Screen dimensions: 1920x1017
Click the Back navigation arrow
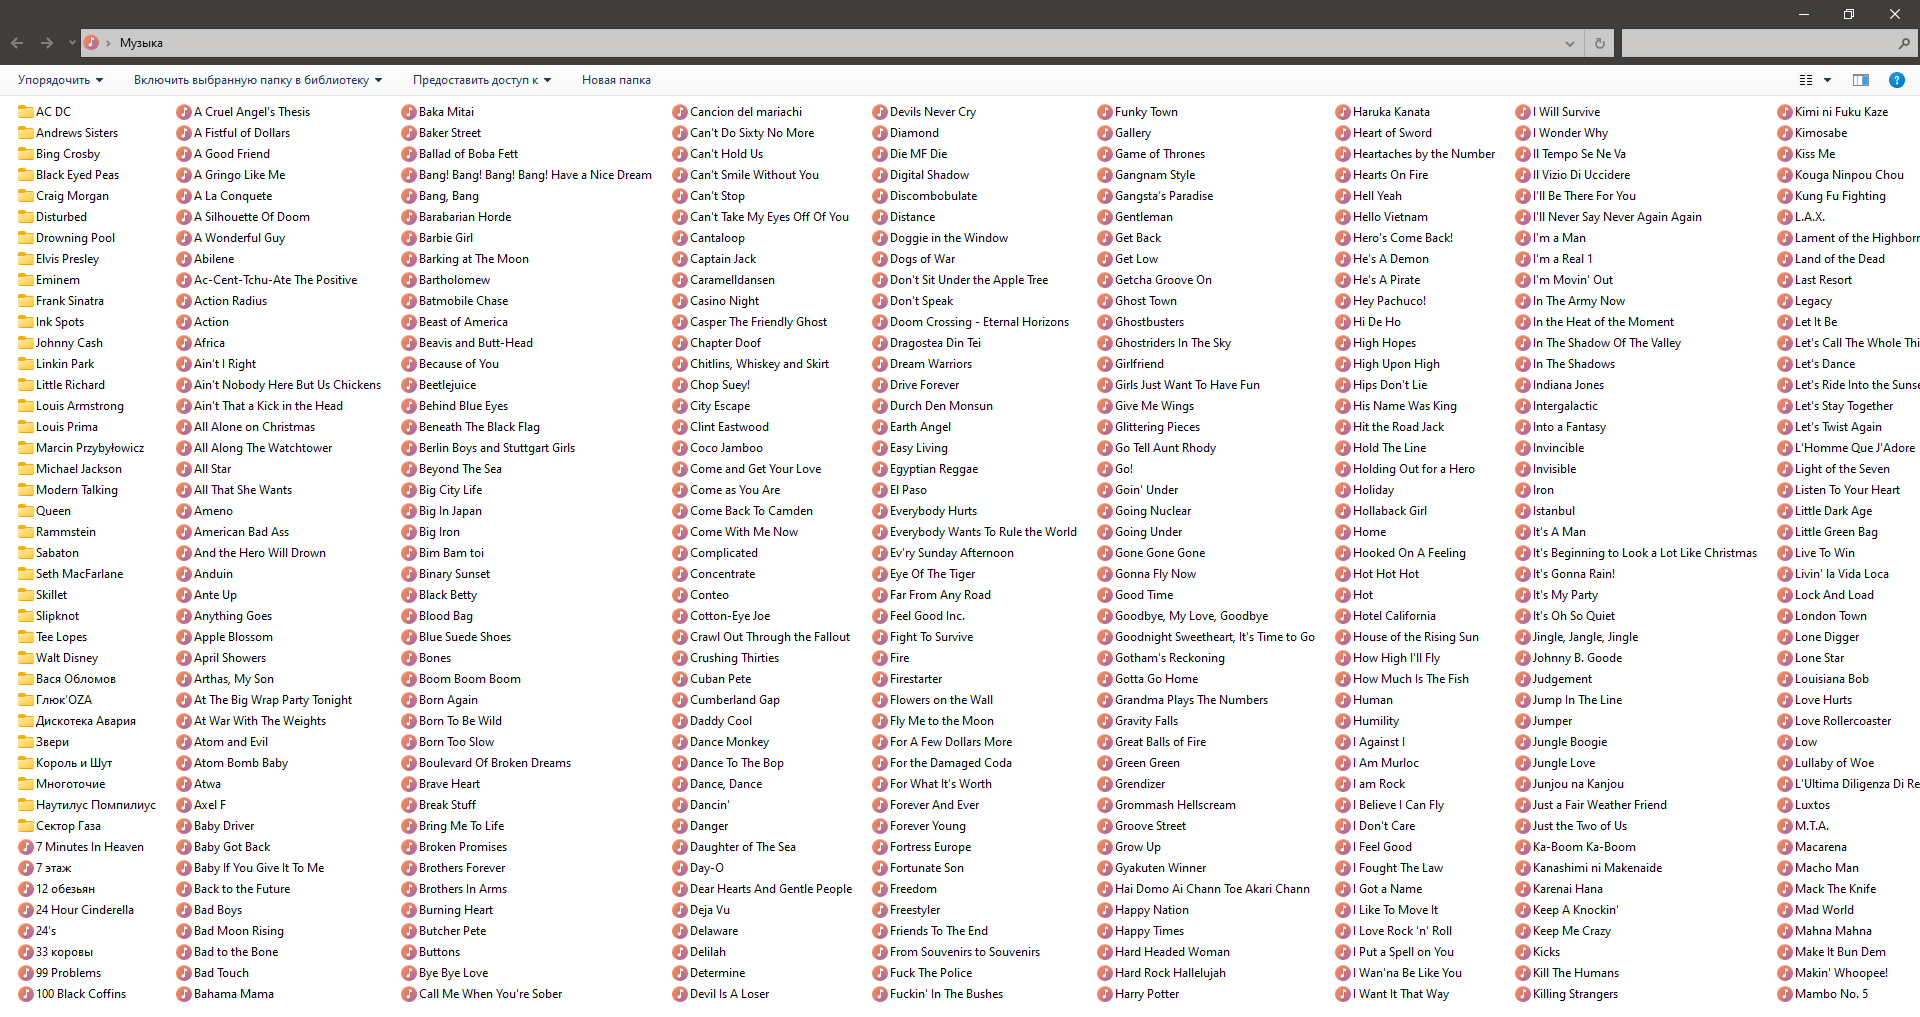point(17,43)
